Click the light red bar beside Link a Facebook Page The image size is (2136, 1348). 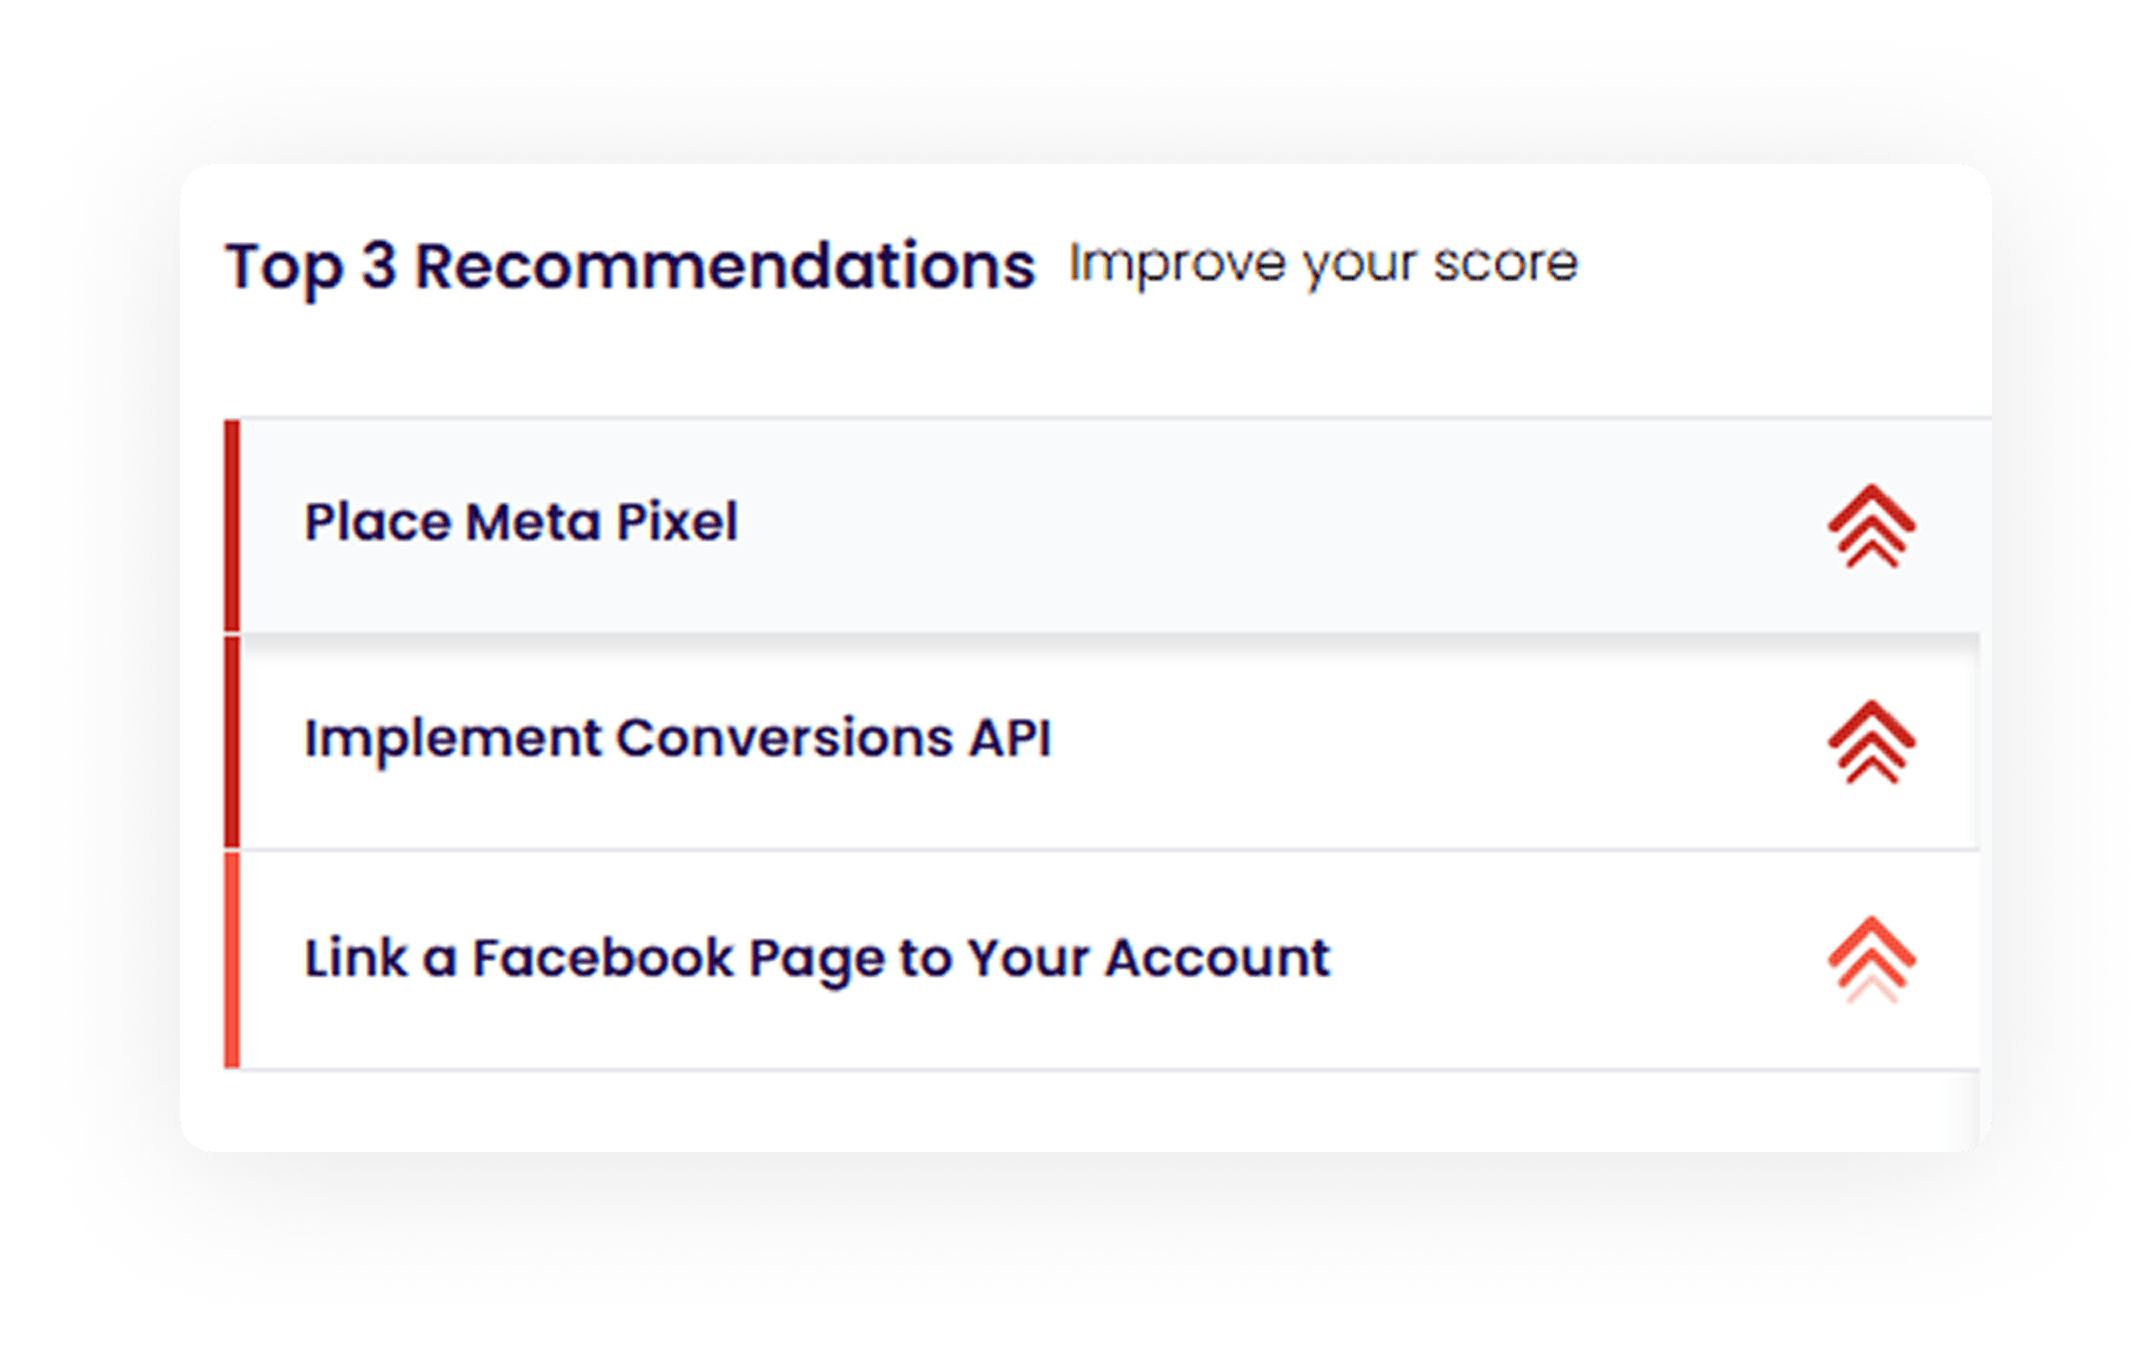(232, 960)
